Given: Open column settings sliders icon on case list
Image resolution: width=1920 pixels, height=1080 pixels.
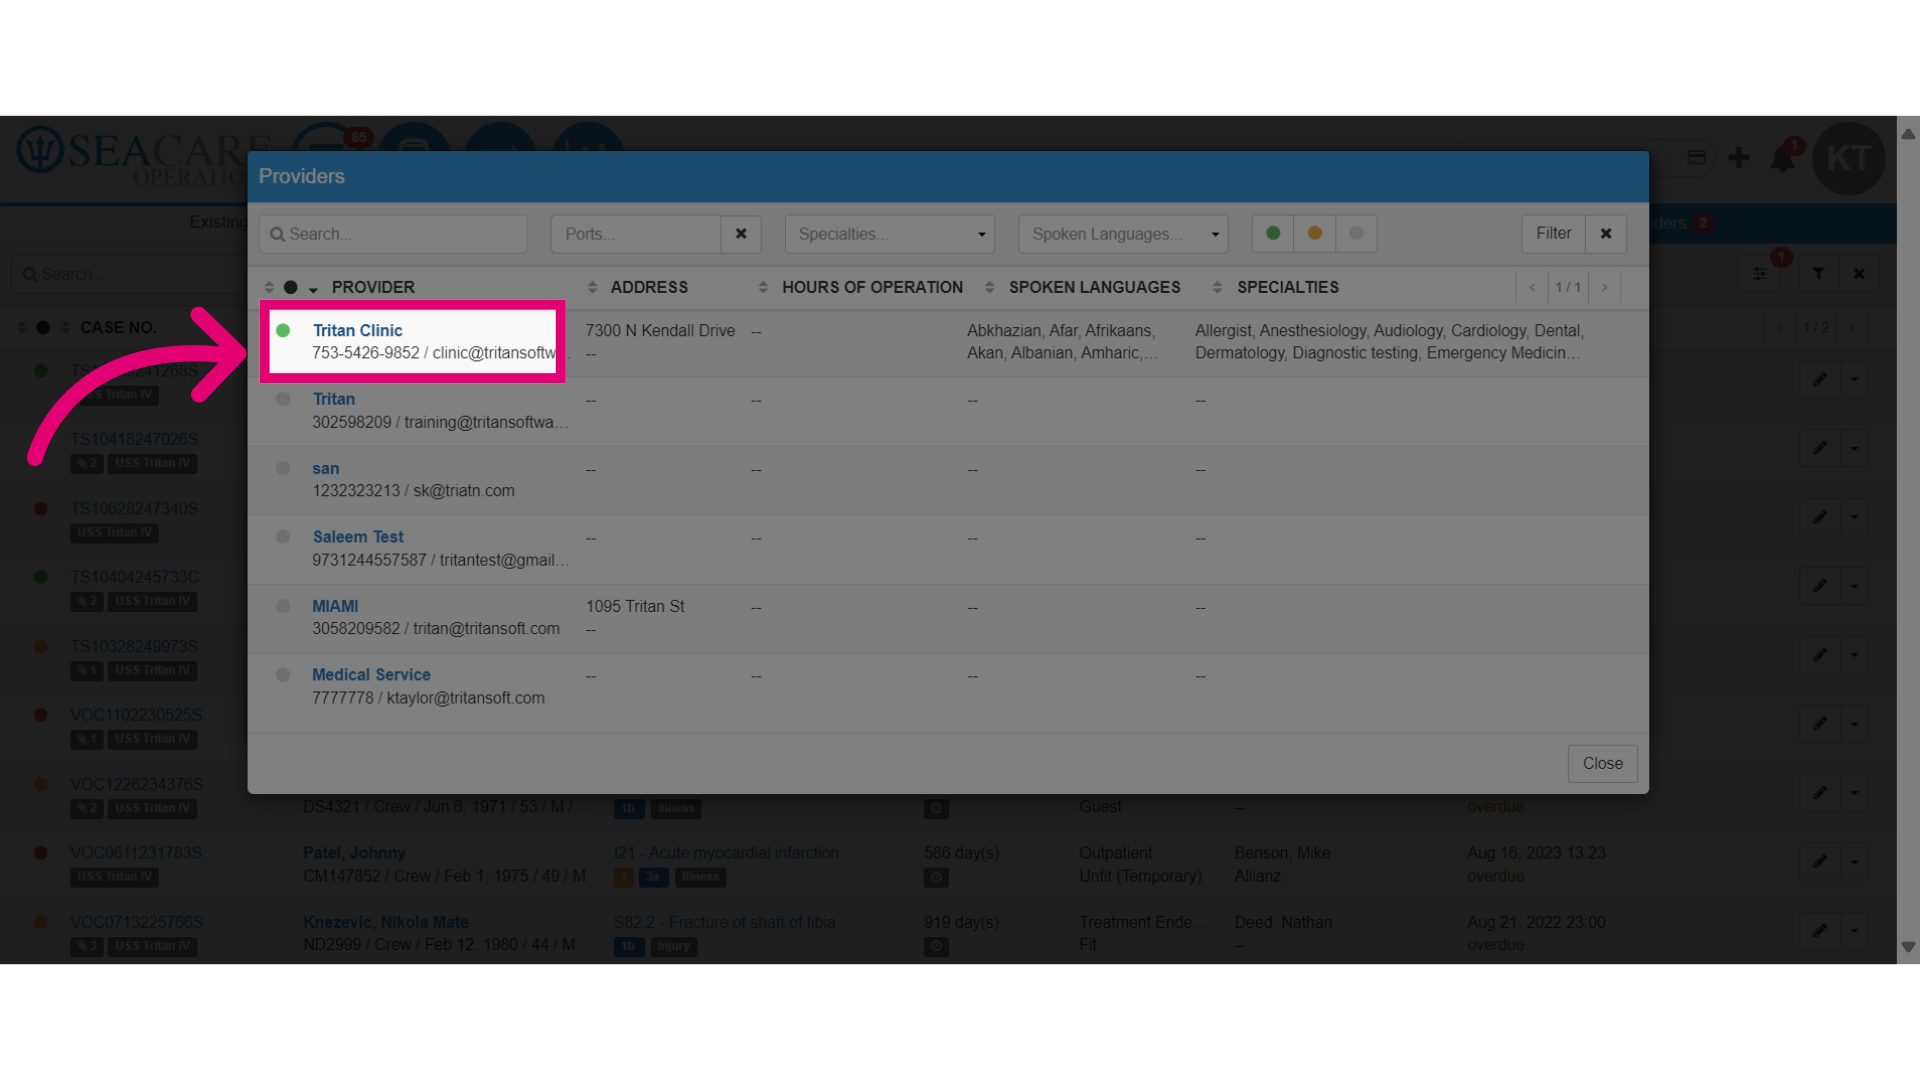Looking at the screenshot, I should pyautogui.click(x=1760, y=273).
